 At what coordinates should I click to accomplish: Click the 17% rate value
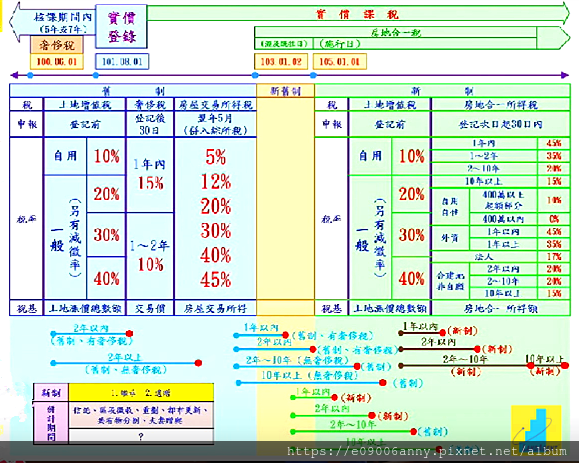tap(554, 257)
